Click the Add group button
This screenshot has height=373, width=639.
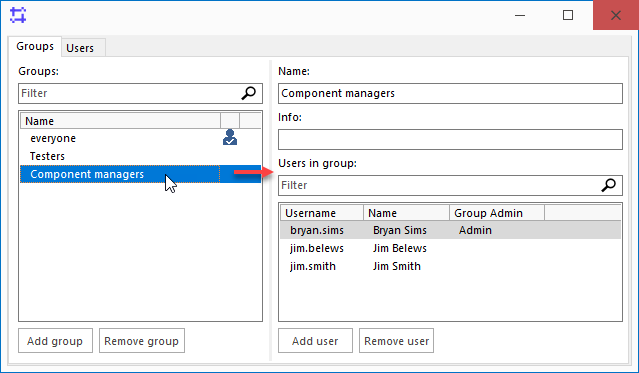click(55, 341)
